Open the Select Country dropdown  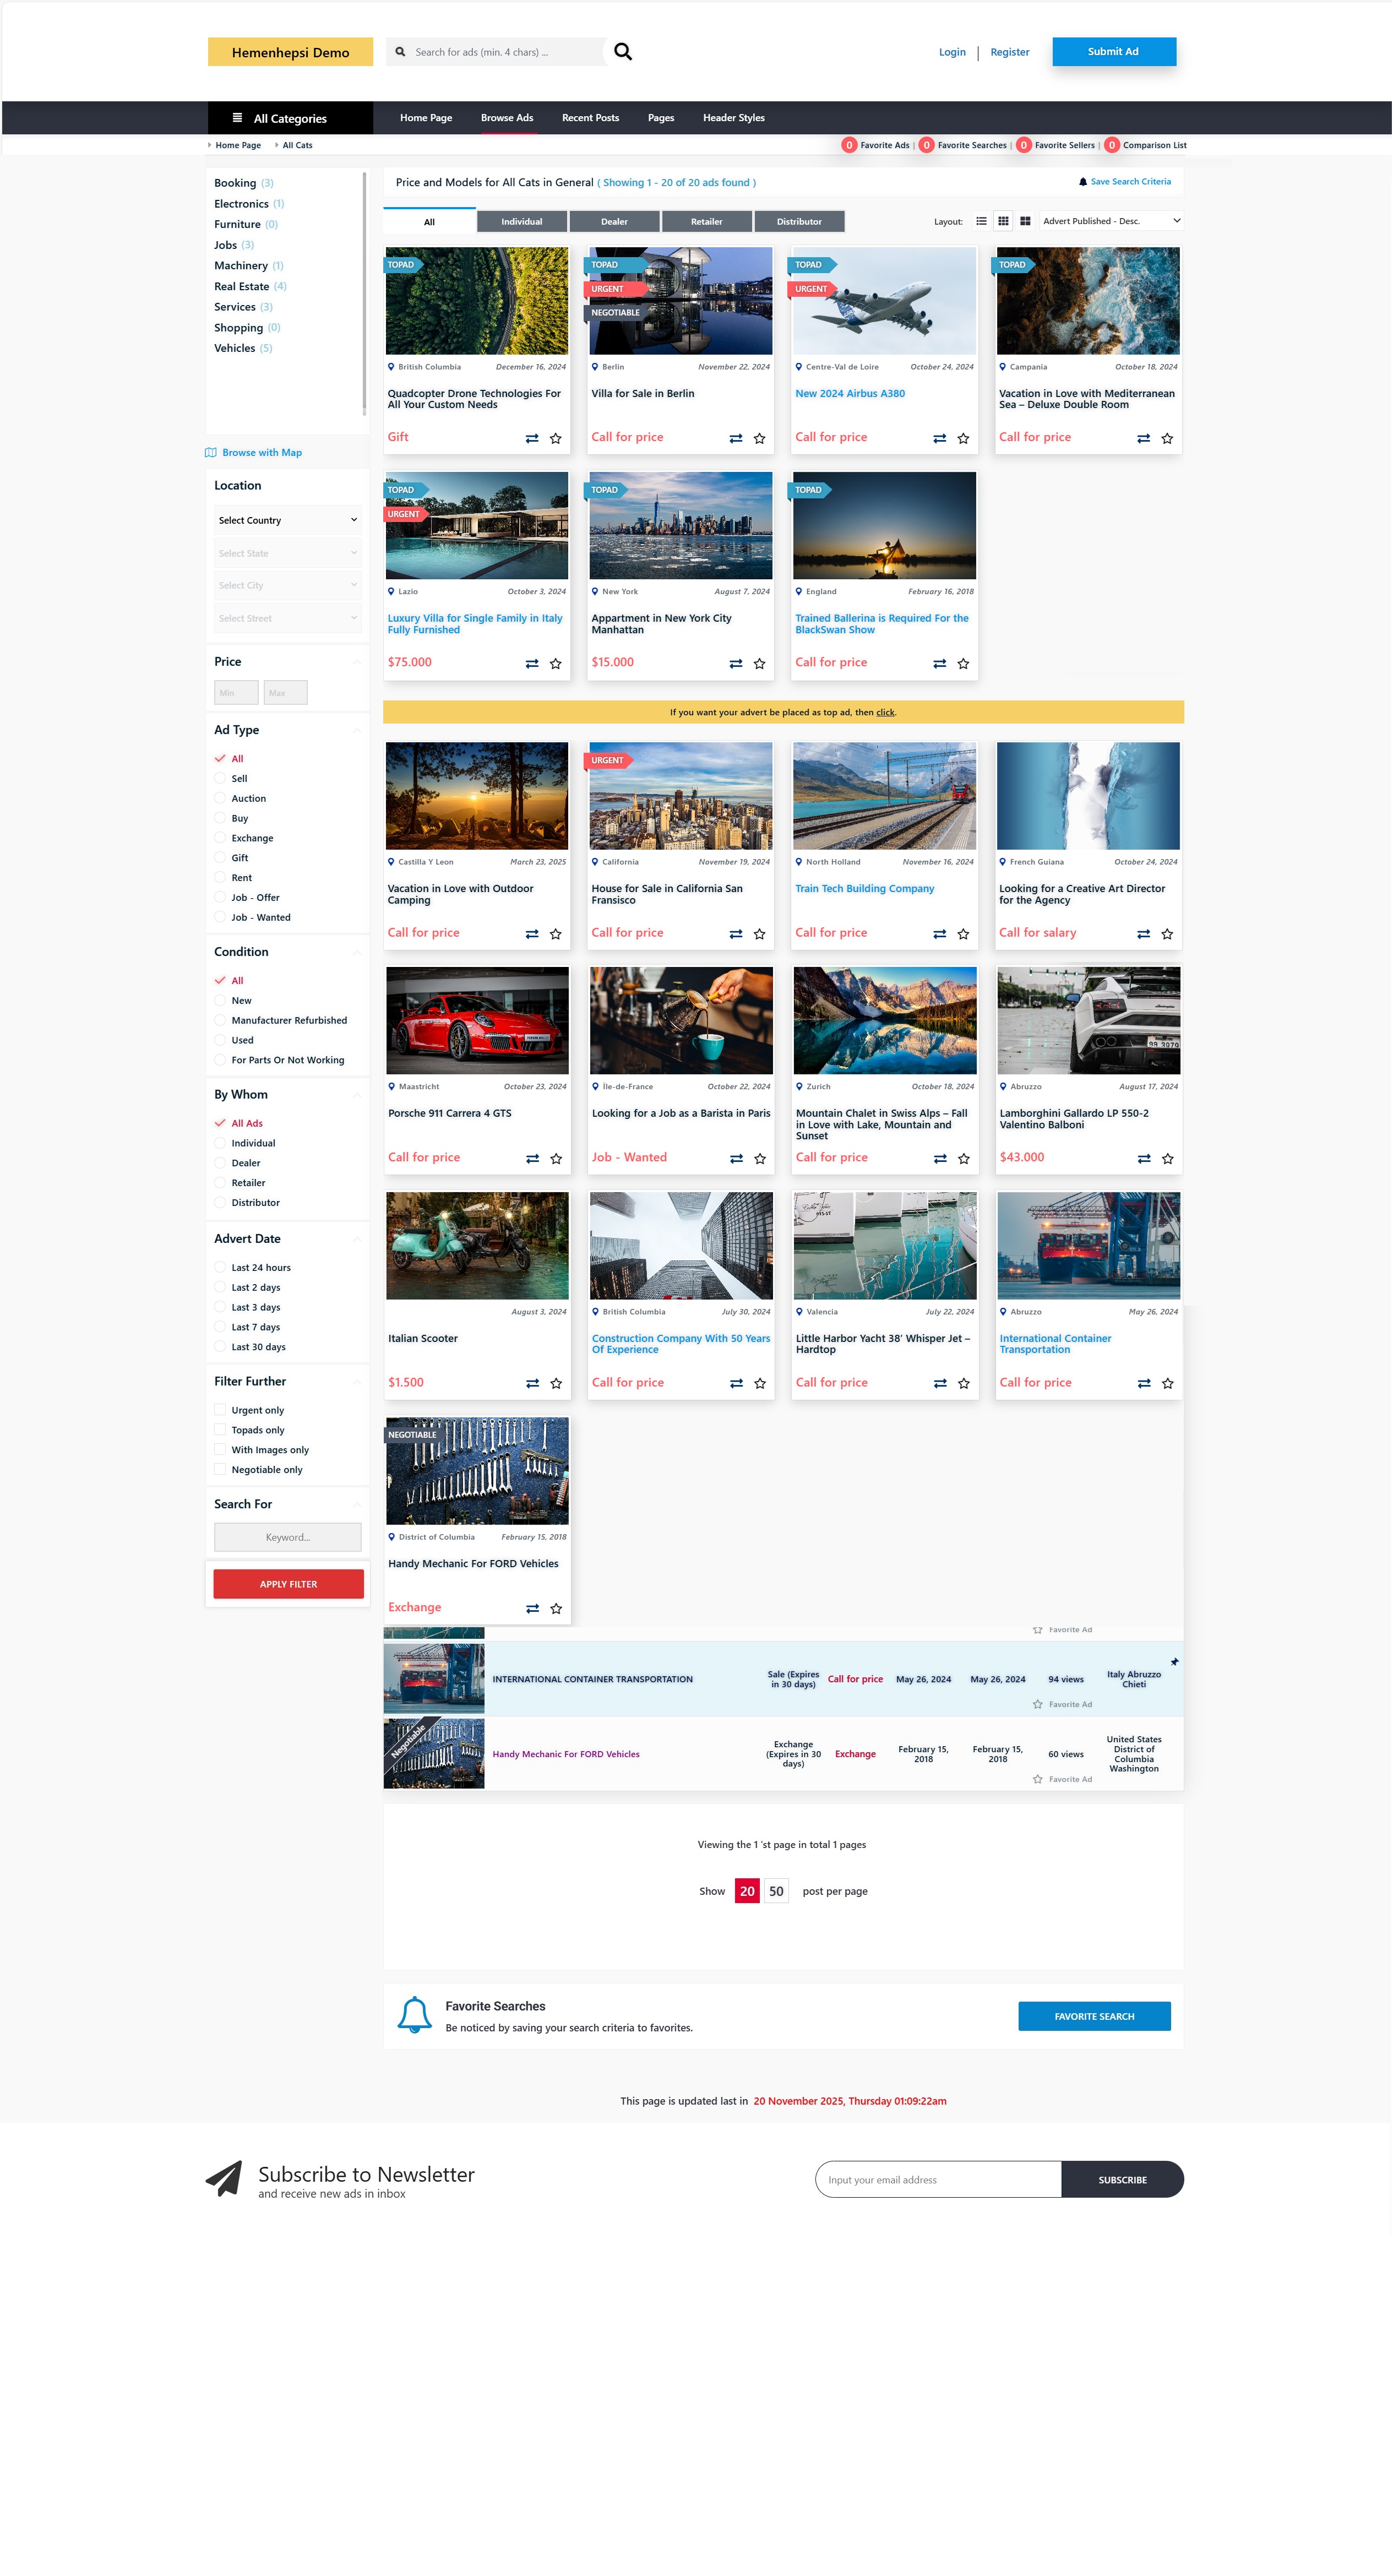pos(287,520)
